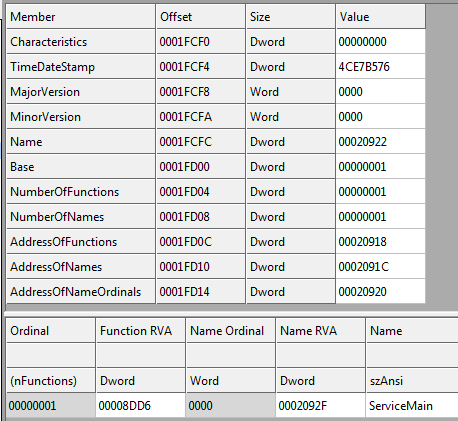This screenshot has width=458, height=421.
Task: Click the (nFunctions) type cell
Action: point(51,380)
